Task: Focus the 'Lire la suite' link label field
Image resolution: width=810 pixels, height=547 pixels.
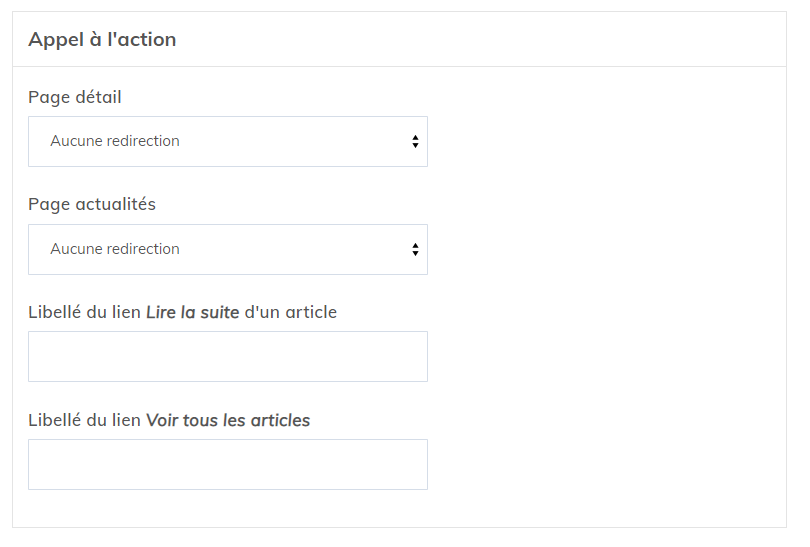Action: pyautogui.click(x=228, y=357)
